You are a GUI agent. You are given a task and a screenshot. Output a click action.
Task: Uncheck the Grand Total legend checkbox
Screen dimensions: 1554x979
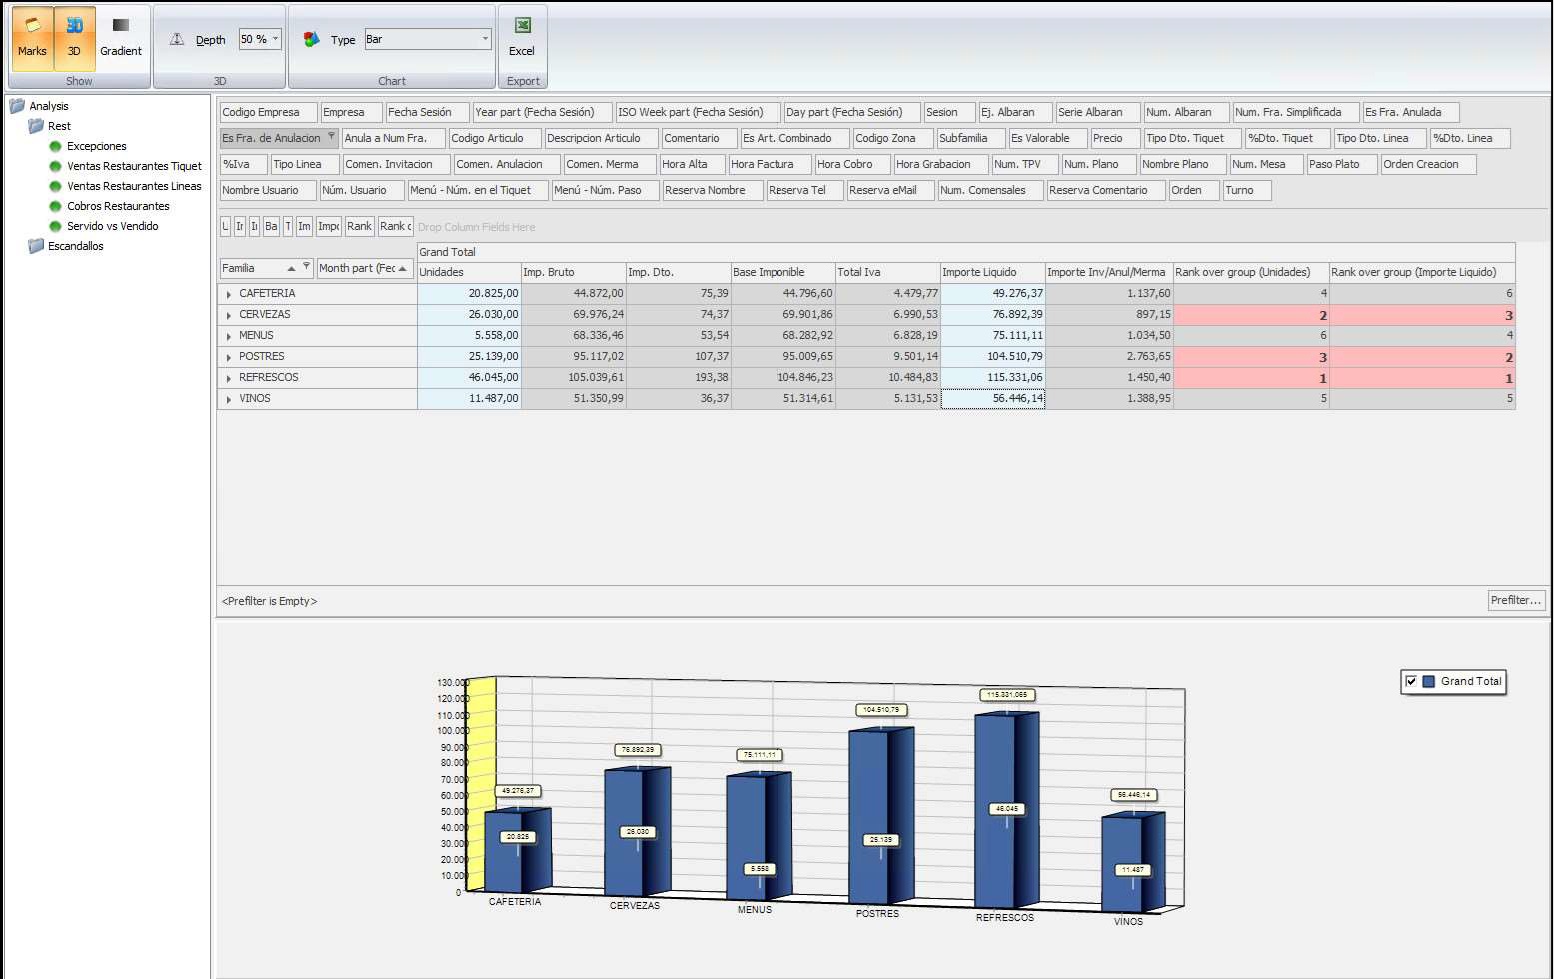pyautogui.click(x=1411, y=682)
